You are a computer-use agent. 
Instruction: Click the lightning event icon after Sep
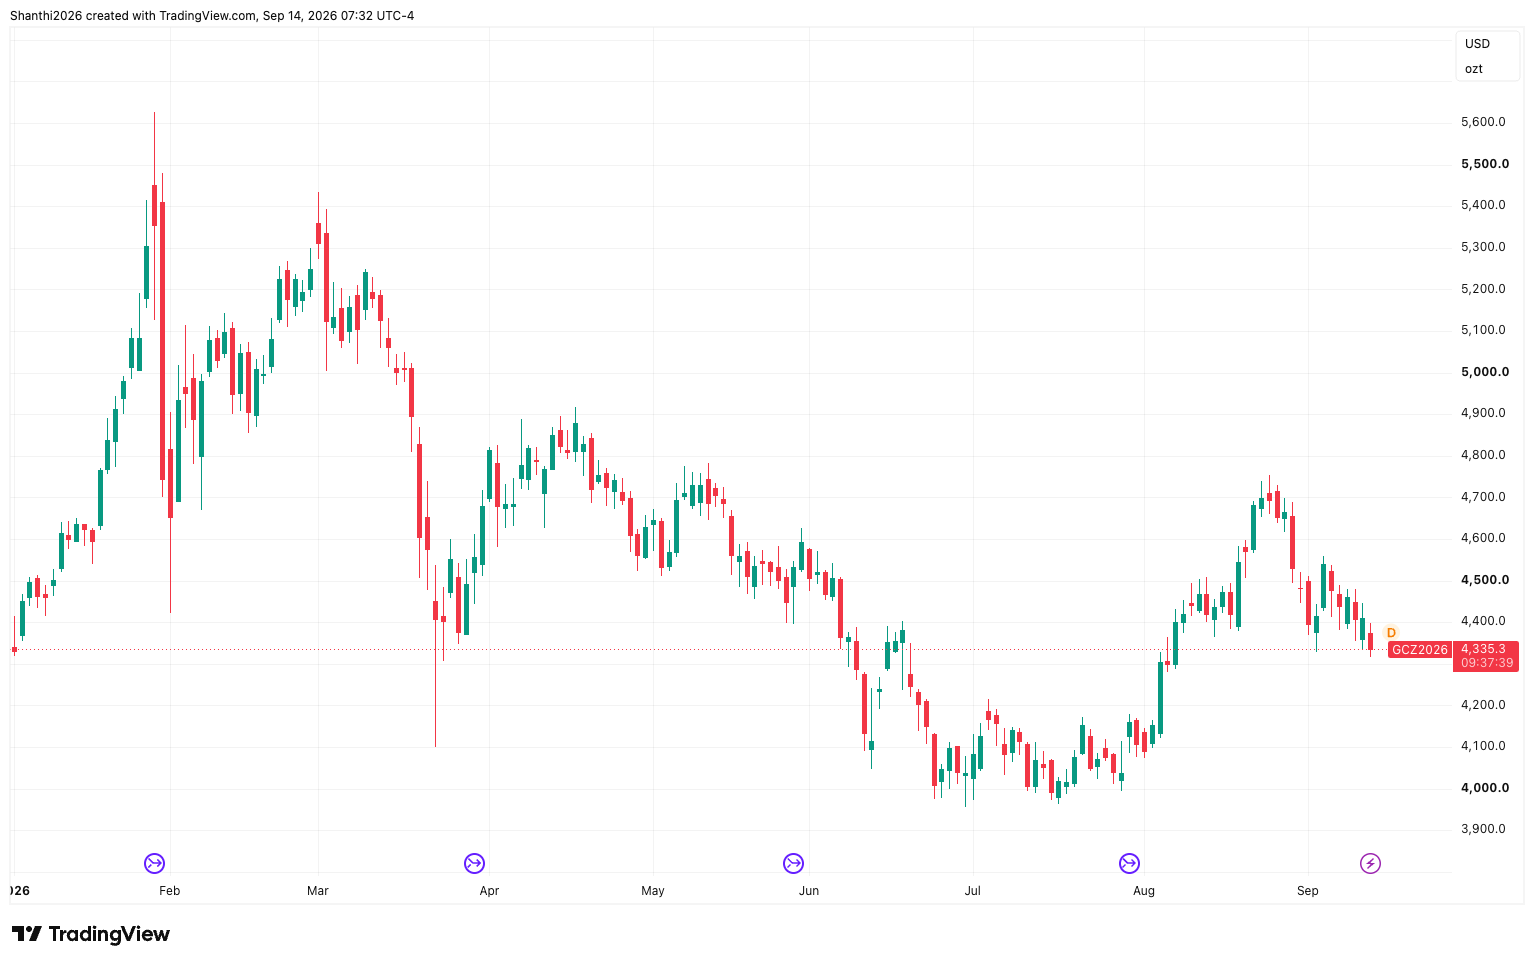(x=1370, y=863)
